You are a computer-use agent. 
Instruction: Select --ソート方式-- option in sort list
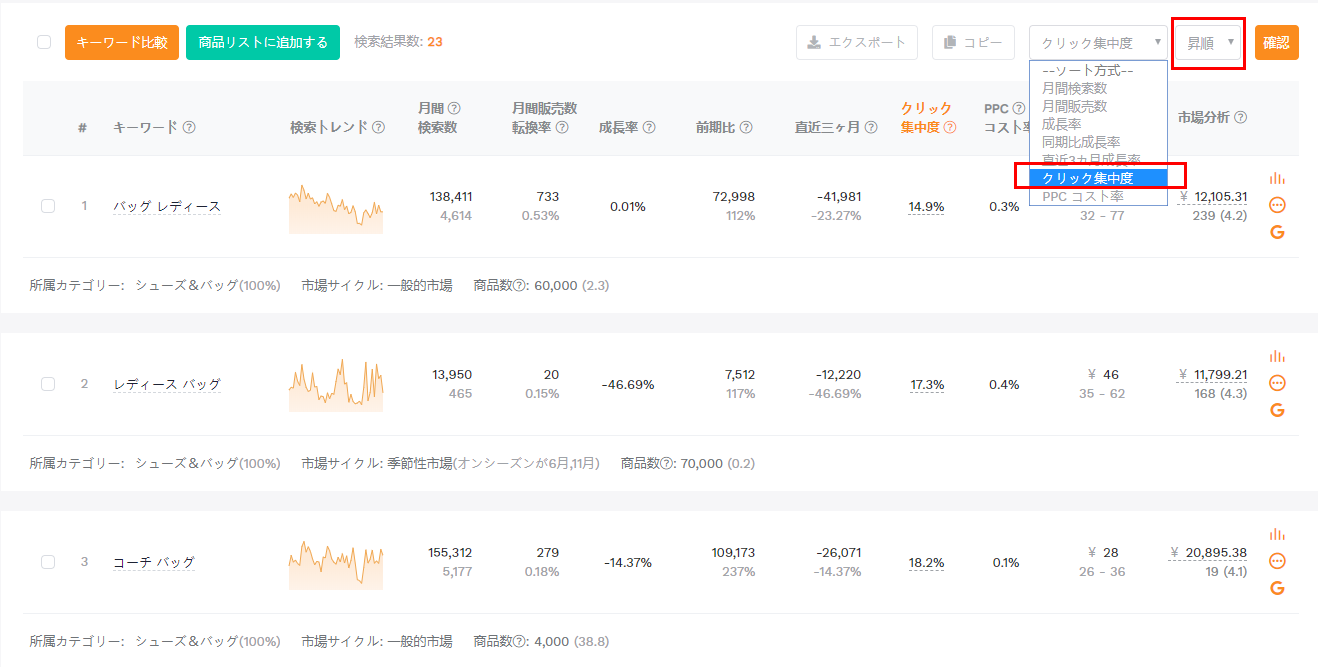click(1098, 70)
